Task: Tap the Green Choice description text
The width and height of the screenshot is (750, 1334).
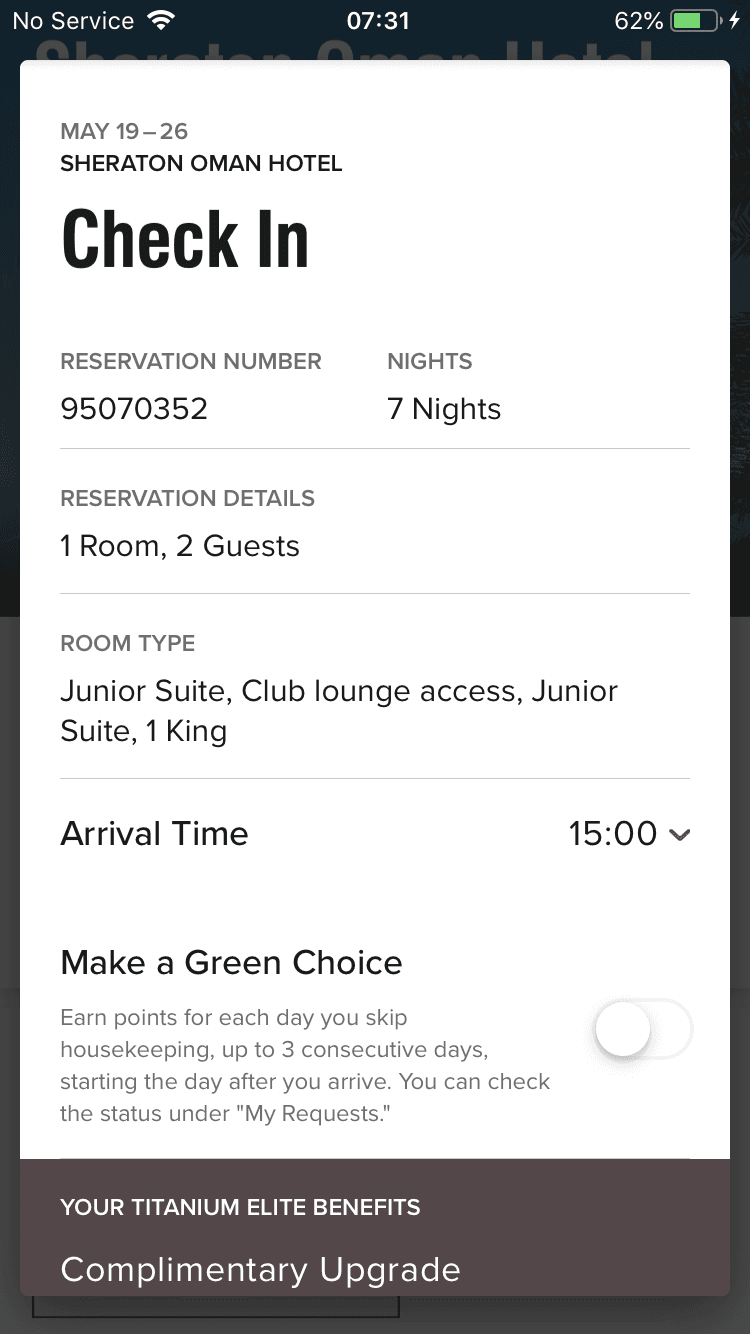Action: pos(305,1066)
